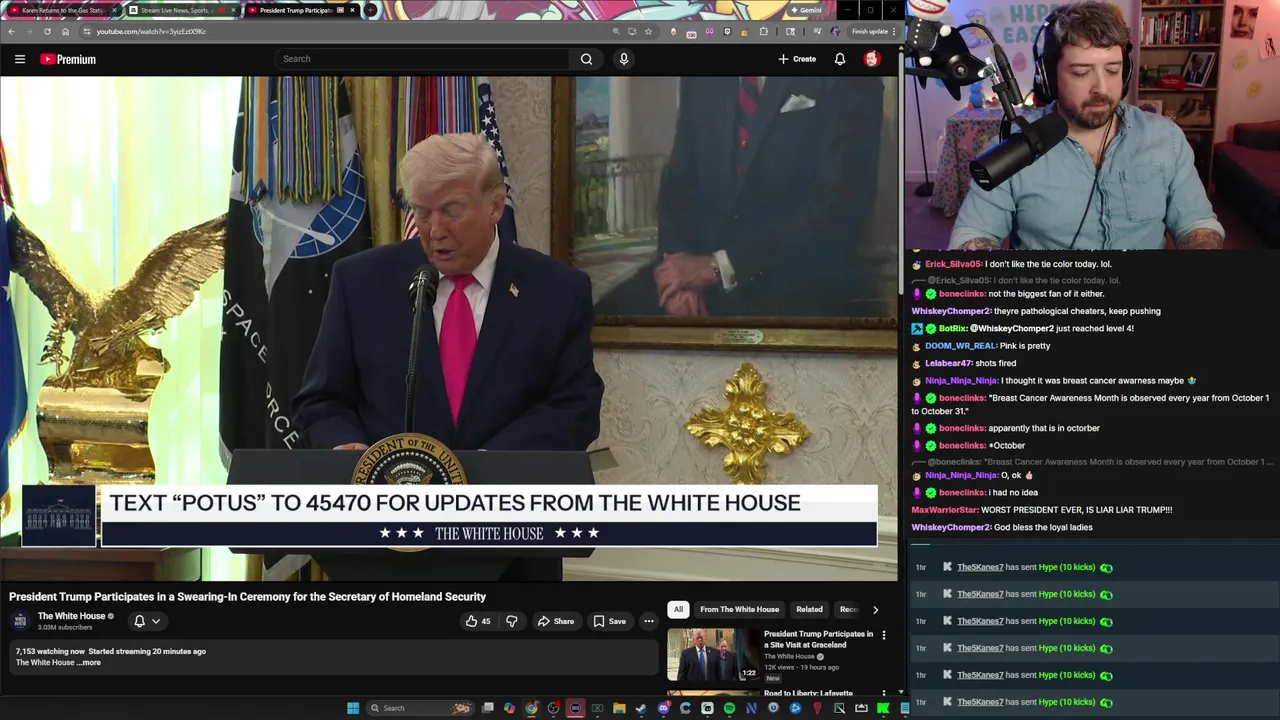Start voice search with the microphone icon
Screen dimensions: 1280x720
coord(624,59)
